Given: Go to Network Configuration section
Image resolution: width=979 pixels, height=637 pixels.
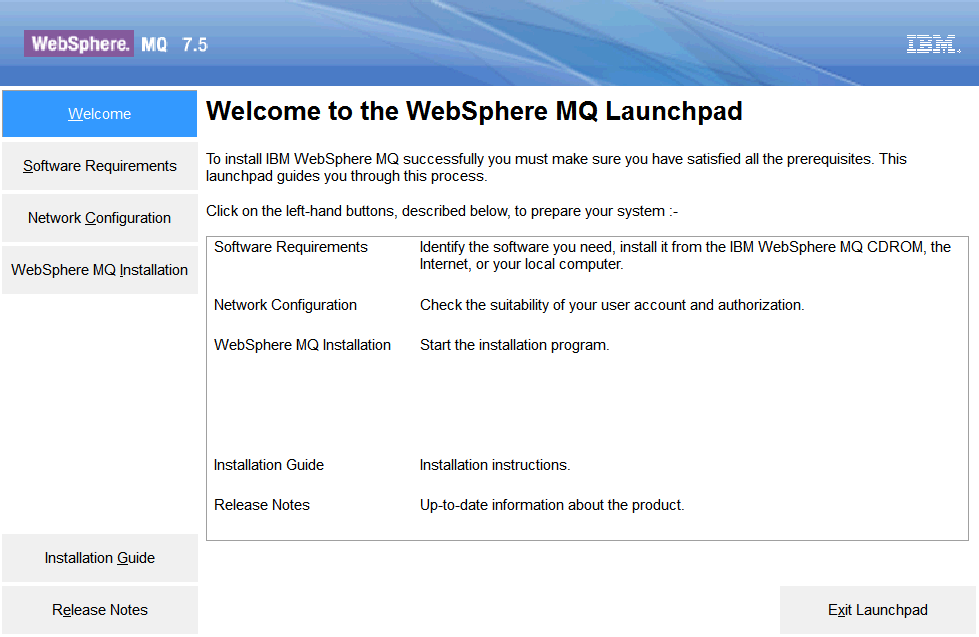Looking at the screenshot, I should pyautogui.click(x=99, y=218).
